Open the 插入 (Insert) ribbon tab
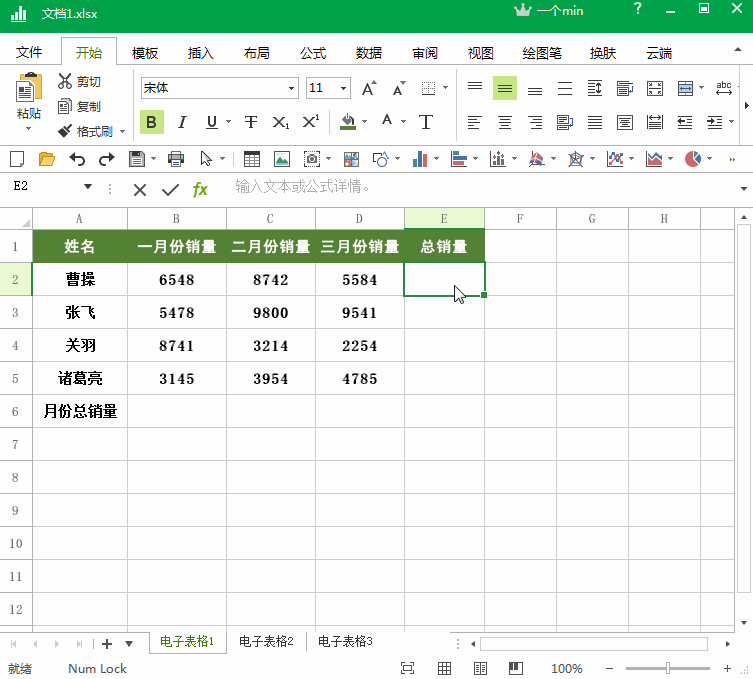Screen dimensions: 753x679 click(x=201, y=53)
